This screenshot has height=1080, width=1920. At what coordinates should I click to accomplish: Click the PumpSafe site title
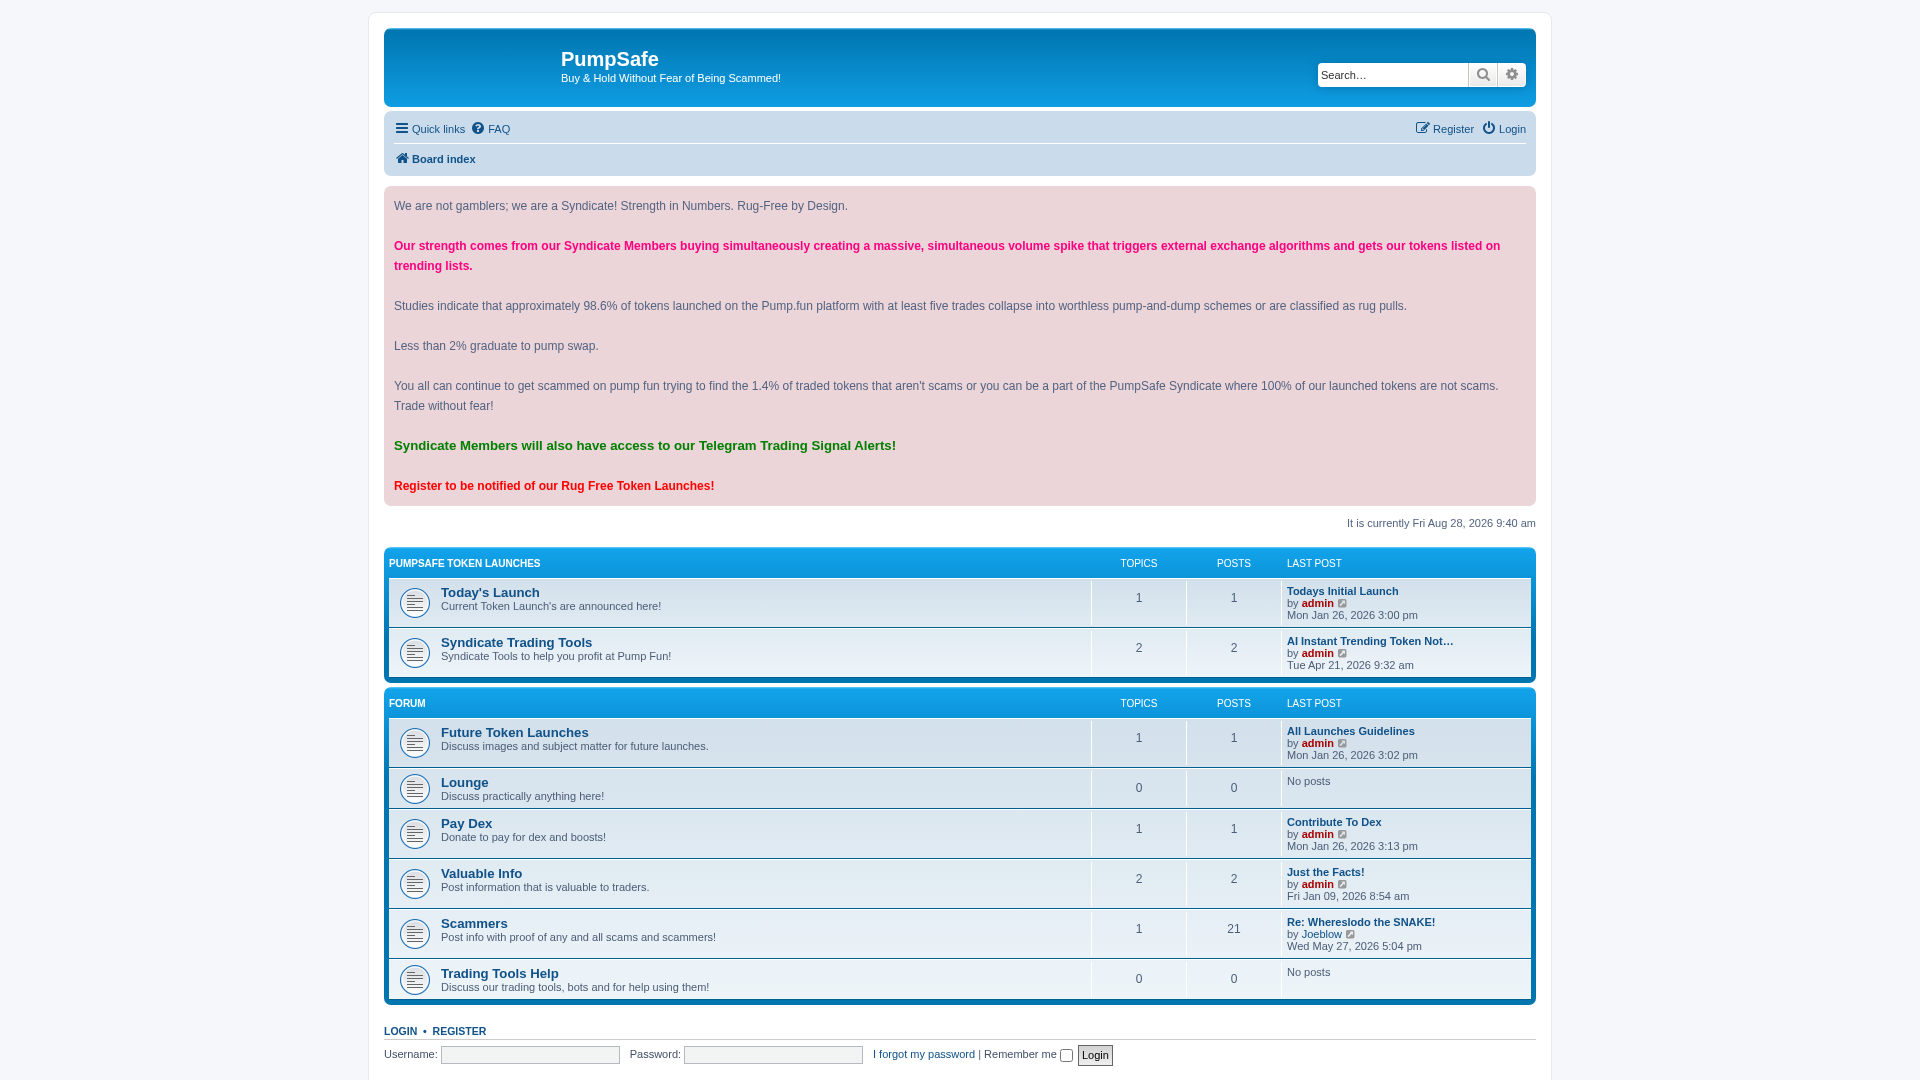tap(609, 59)
